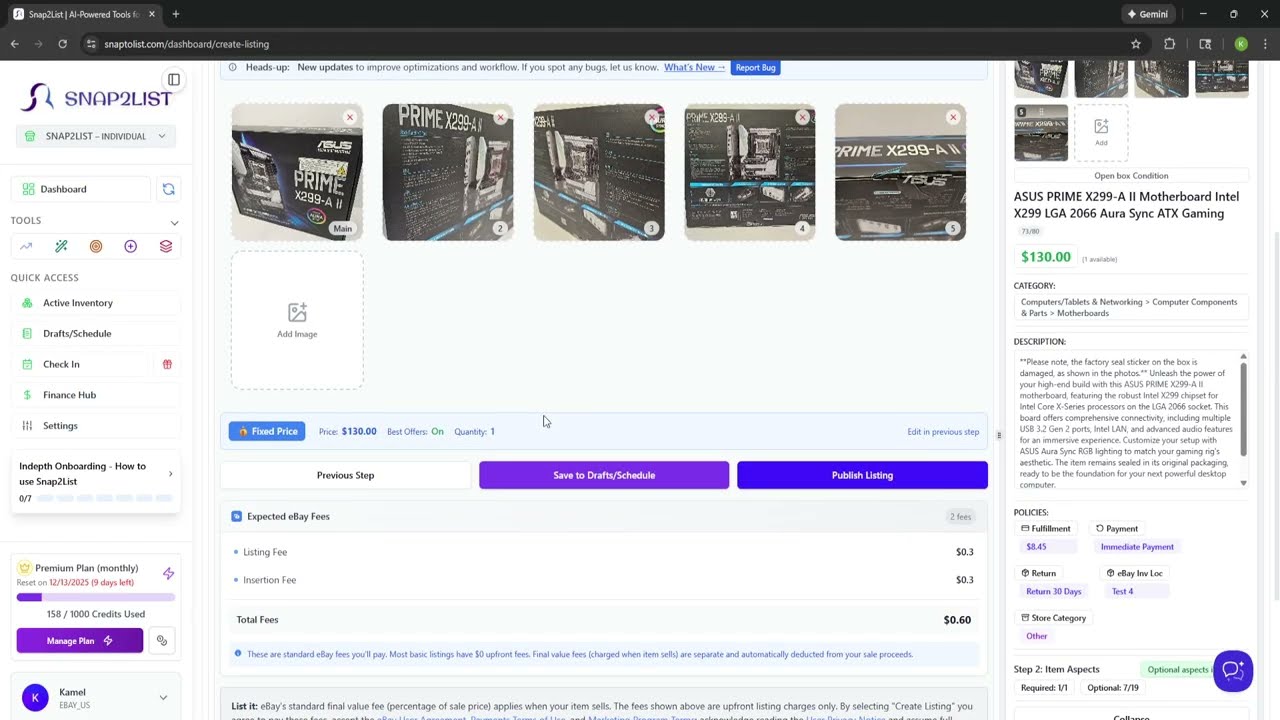1280x720 pixels.
Task: Click the Other store category tag
Action: (1037, 636)
